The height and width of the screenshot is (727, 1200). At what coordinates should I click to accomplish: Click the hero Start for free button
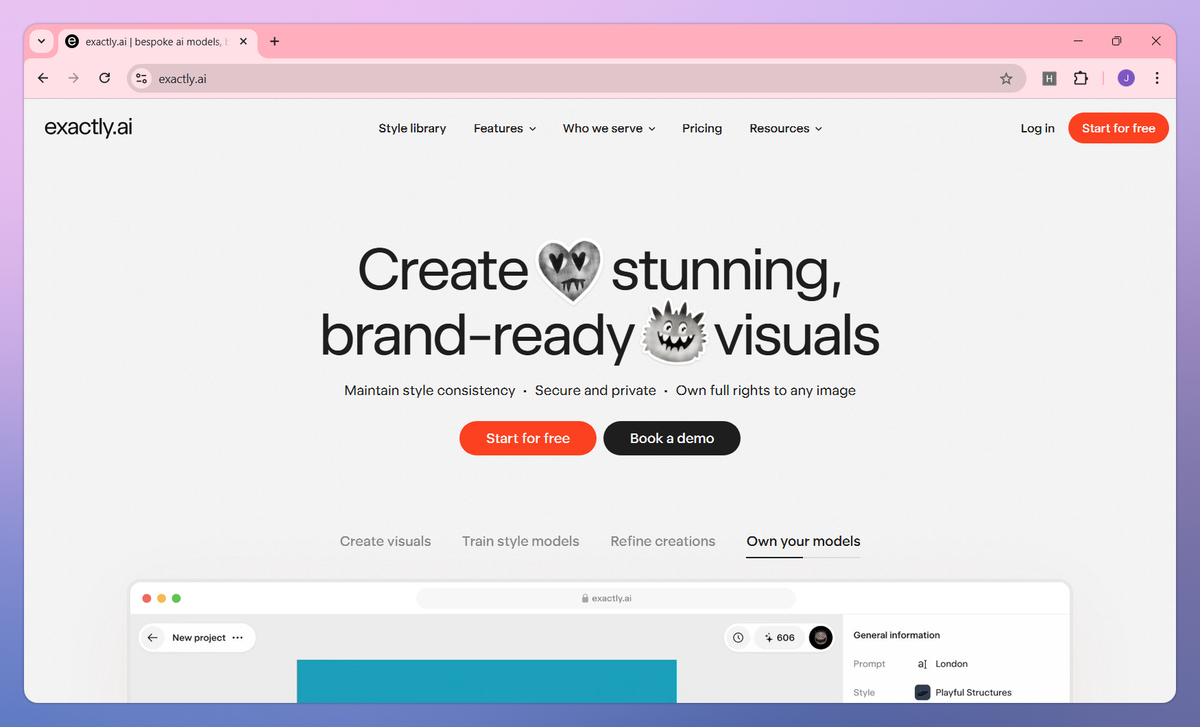(x=528, y=438)
